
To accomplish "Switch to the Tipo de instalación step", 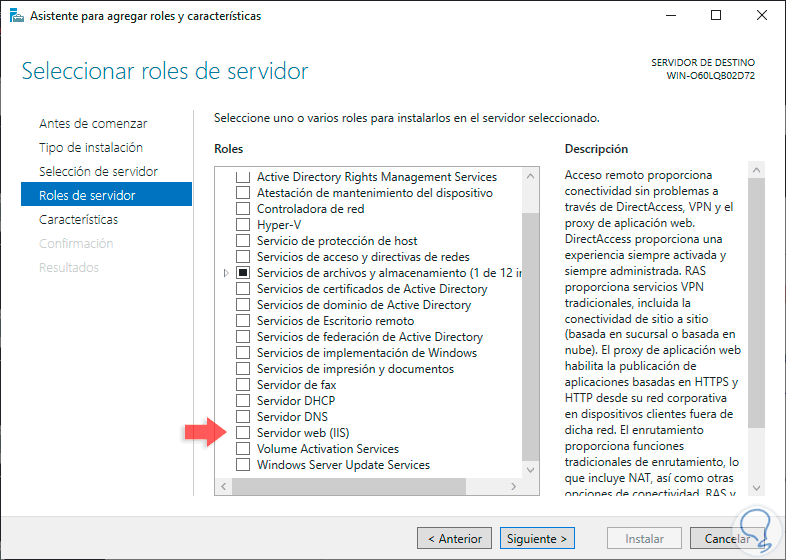I will (x=91, y=148).
